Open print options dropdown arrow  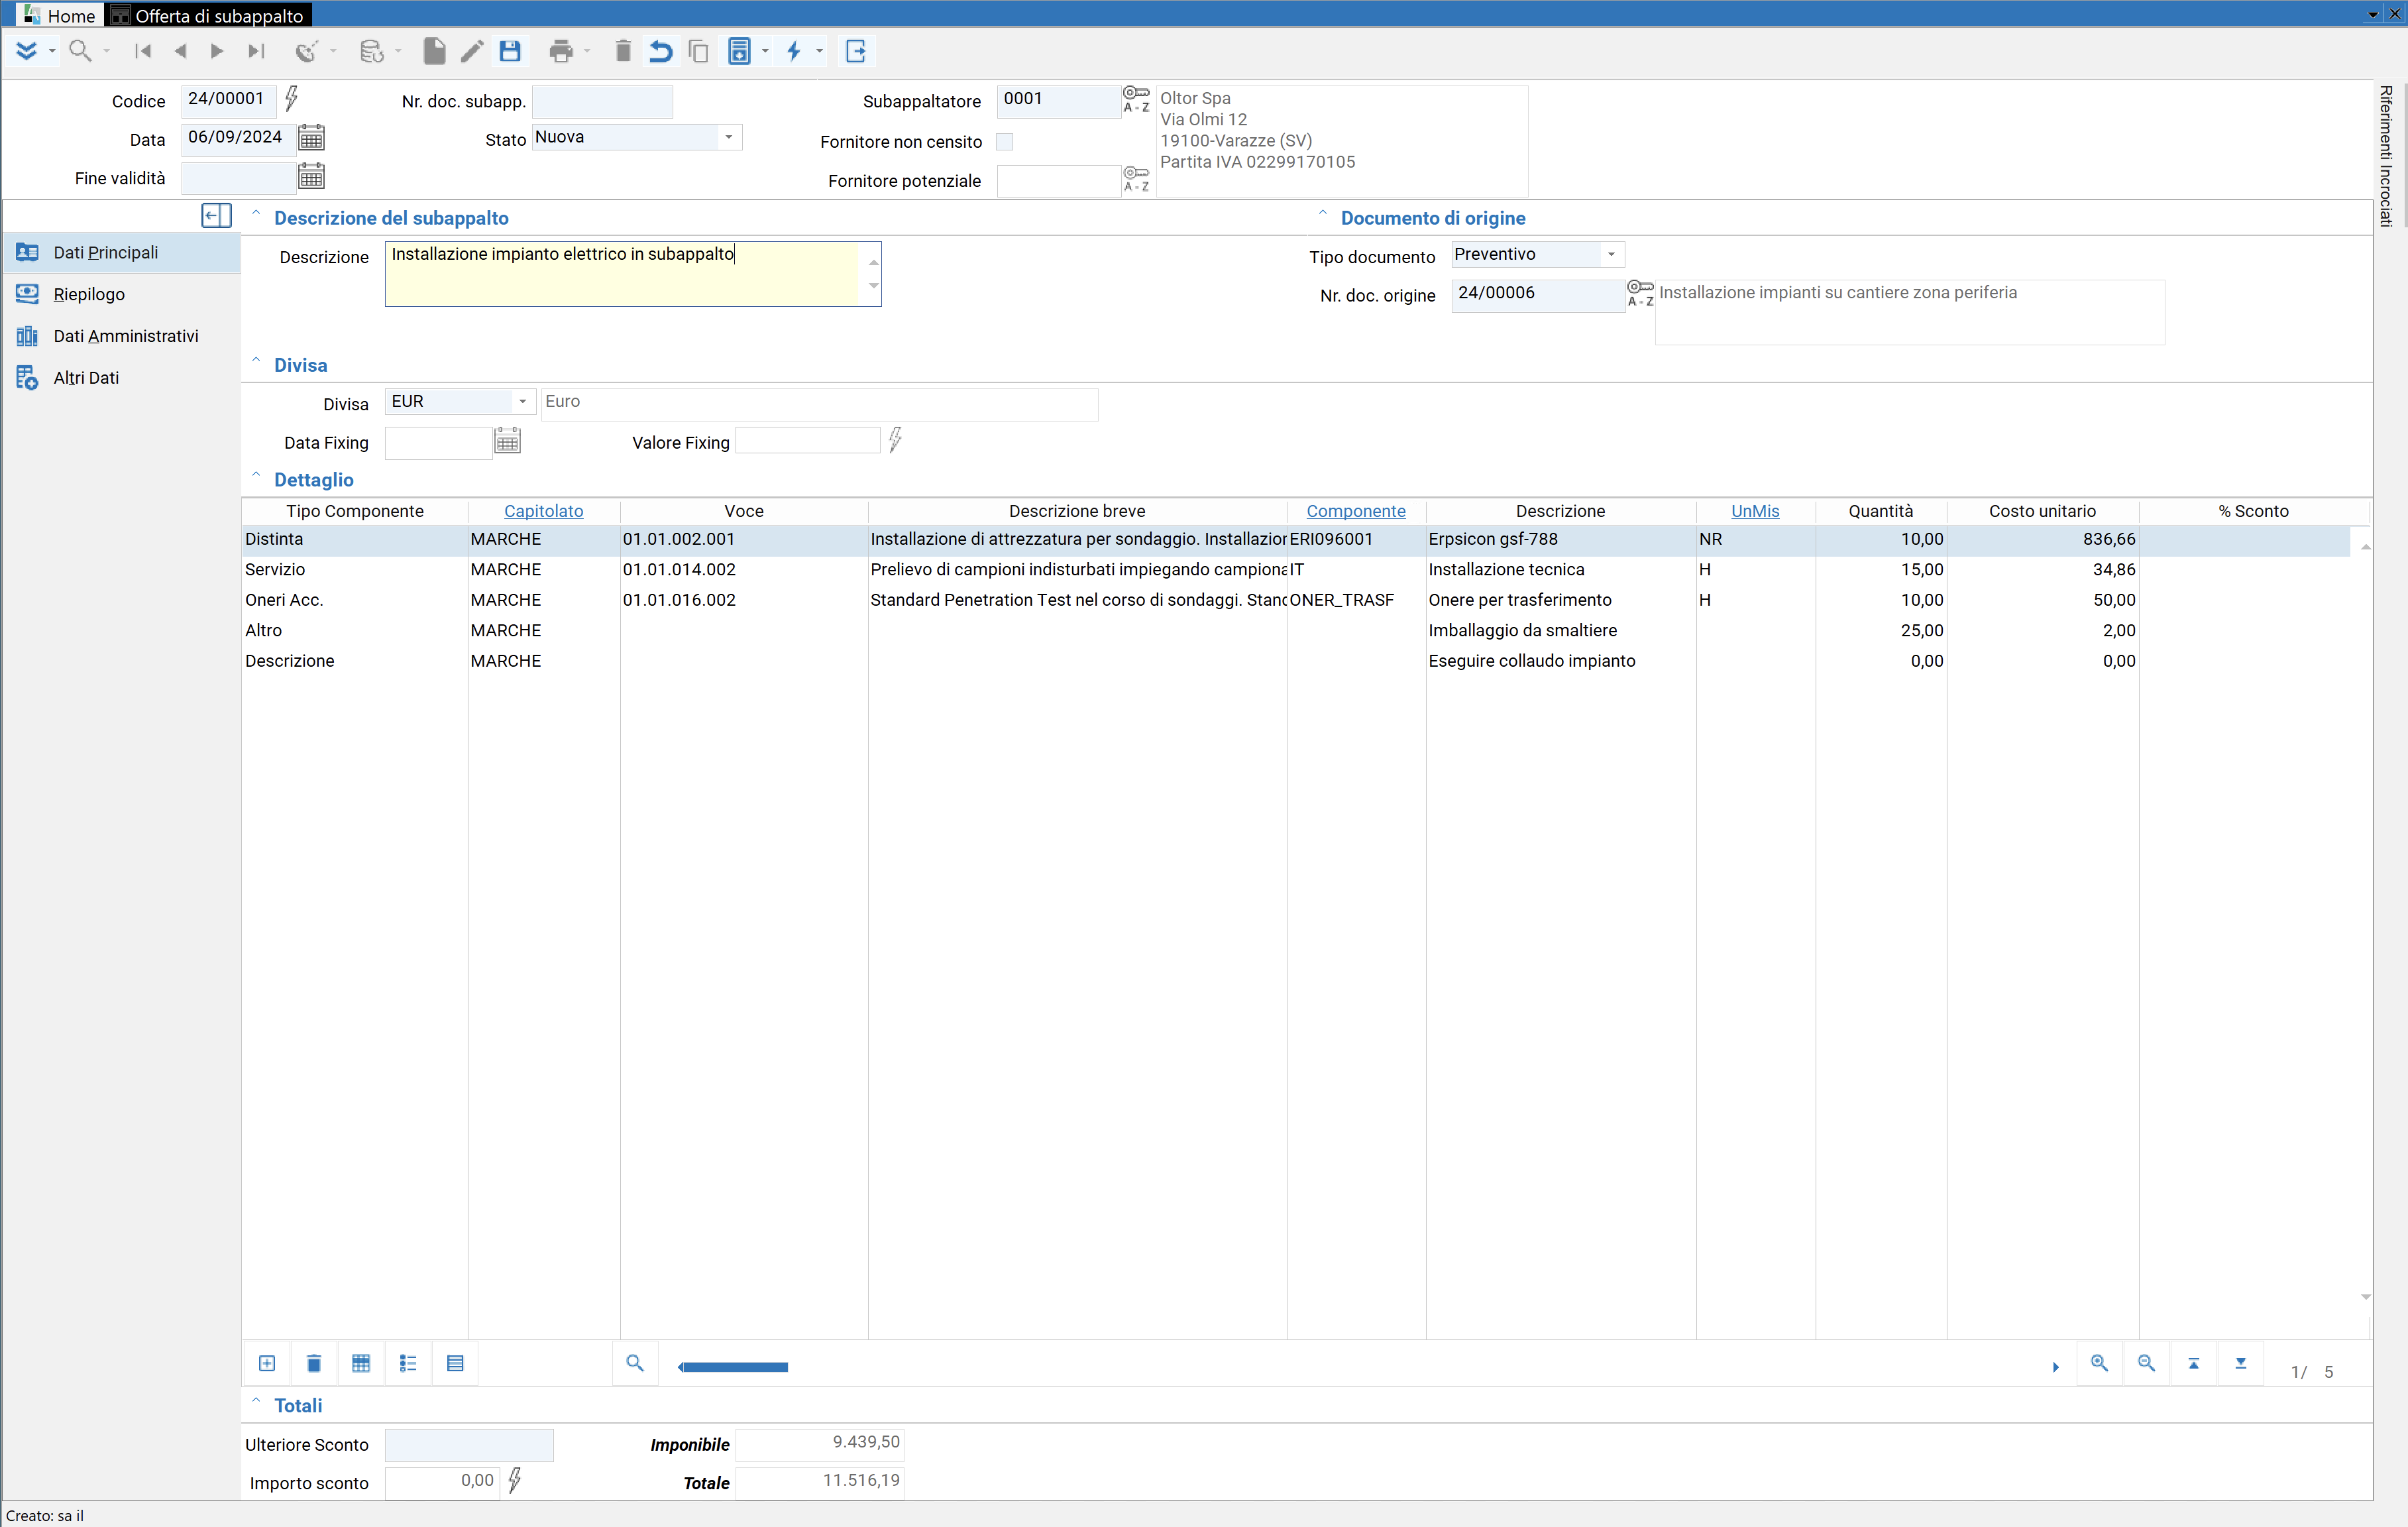tap(587, 51)
